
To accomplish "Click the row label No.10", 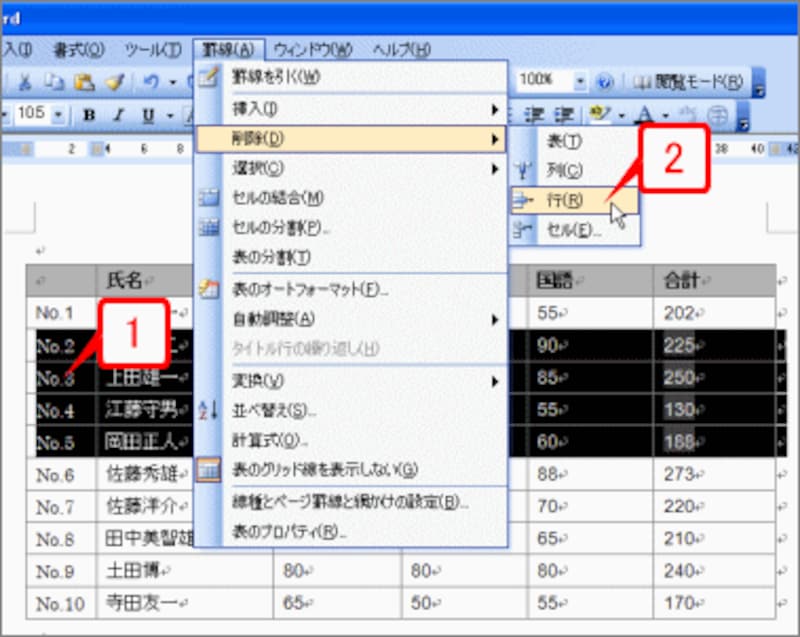I will (61, 603).
